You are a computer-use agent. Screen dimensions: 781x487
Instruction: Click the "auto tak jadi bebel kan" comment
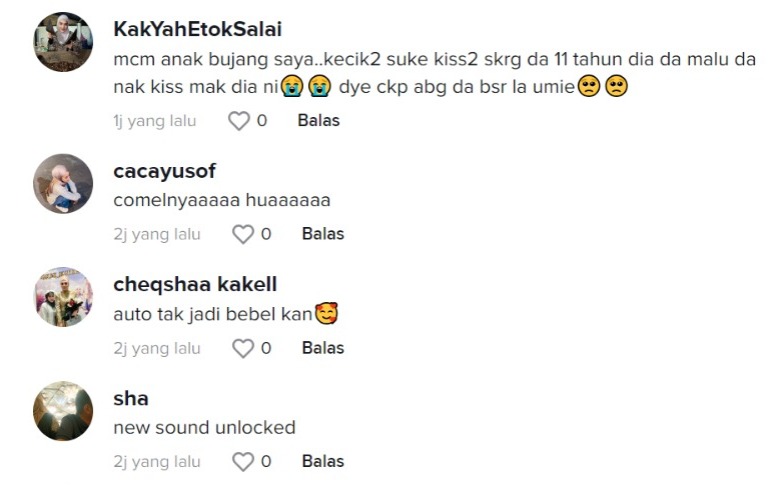[x=213, y=314]
